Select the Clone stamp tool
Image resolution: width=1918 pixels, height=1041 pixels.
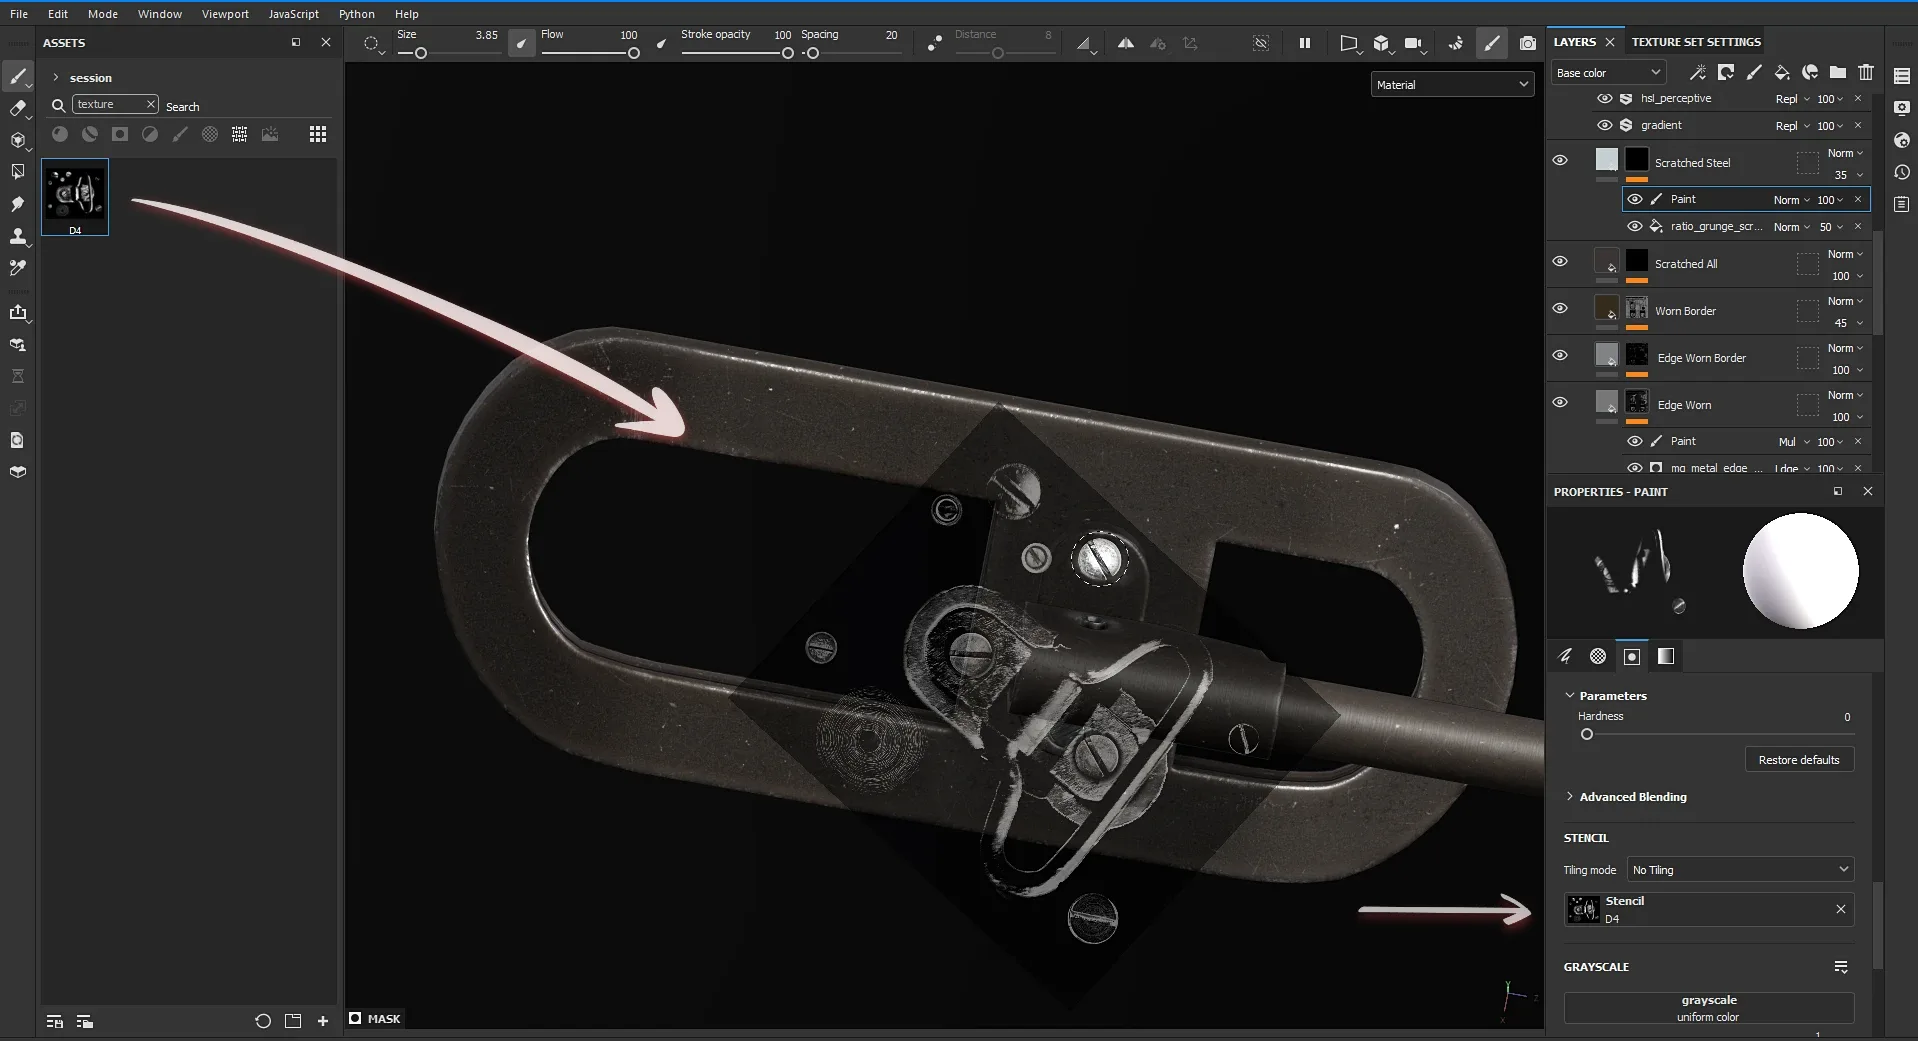tap(17, 236)
